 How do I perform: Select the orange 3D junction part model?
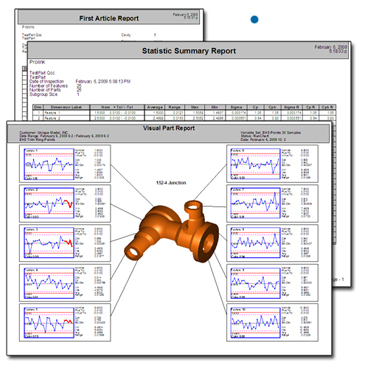(171, 231)
